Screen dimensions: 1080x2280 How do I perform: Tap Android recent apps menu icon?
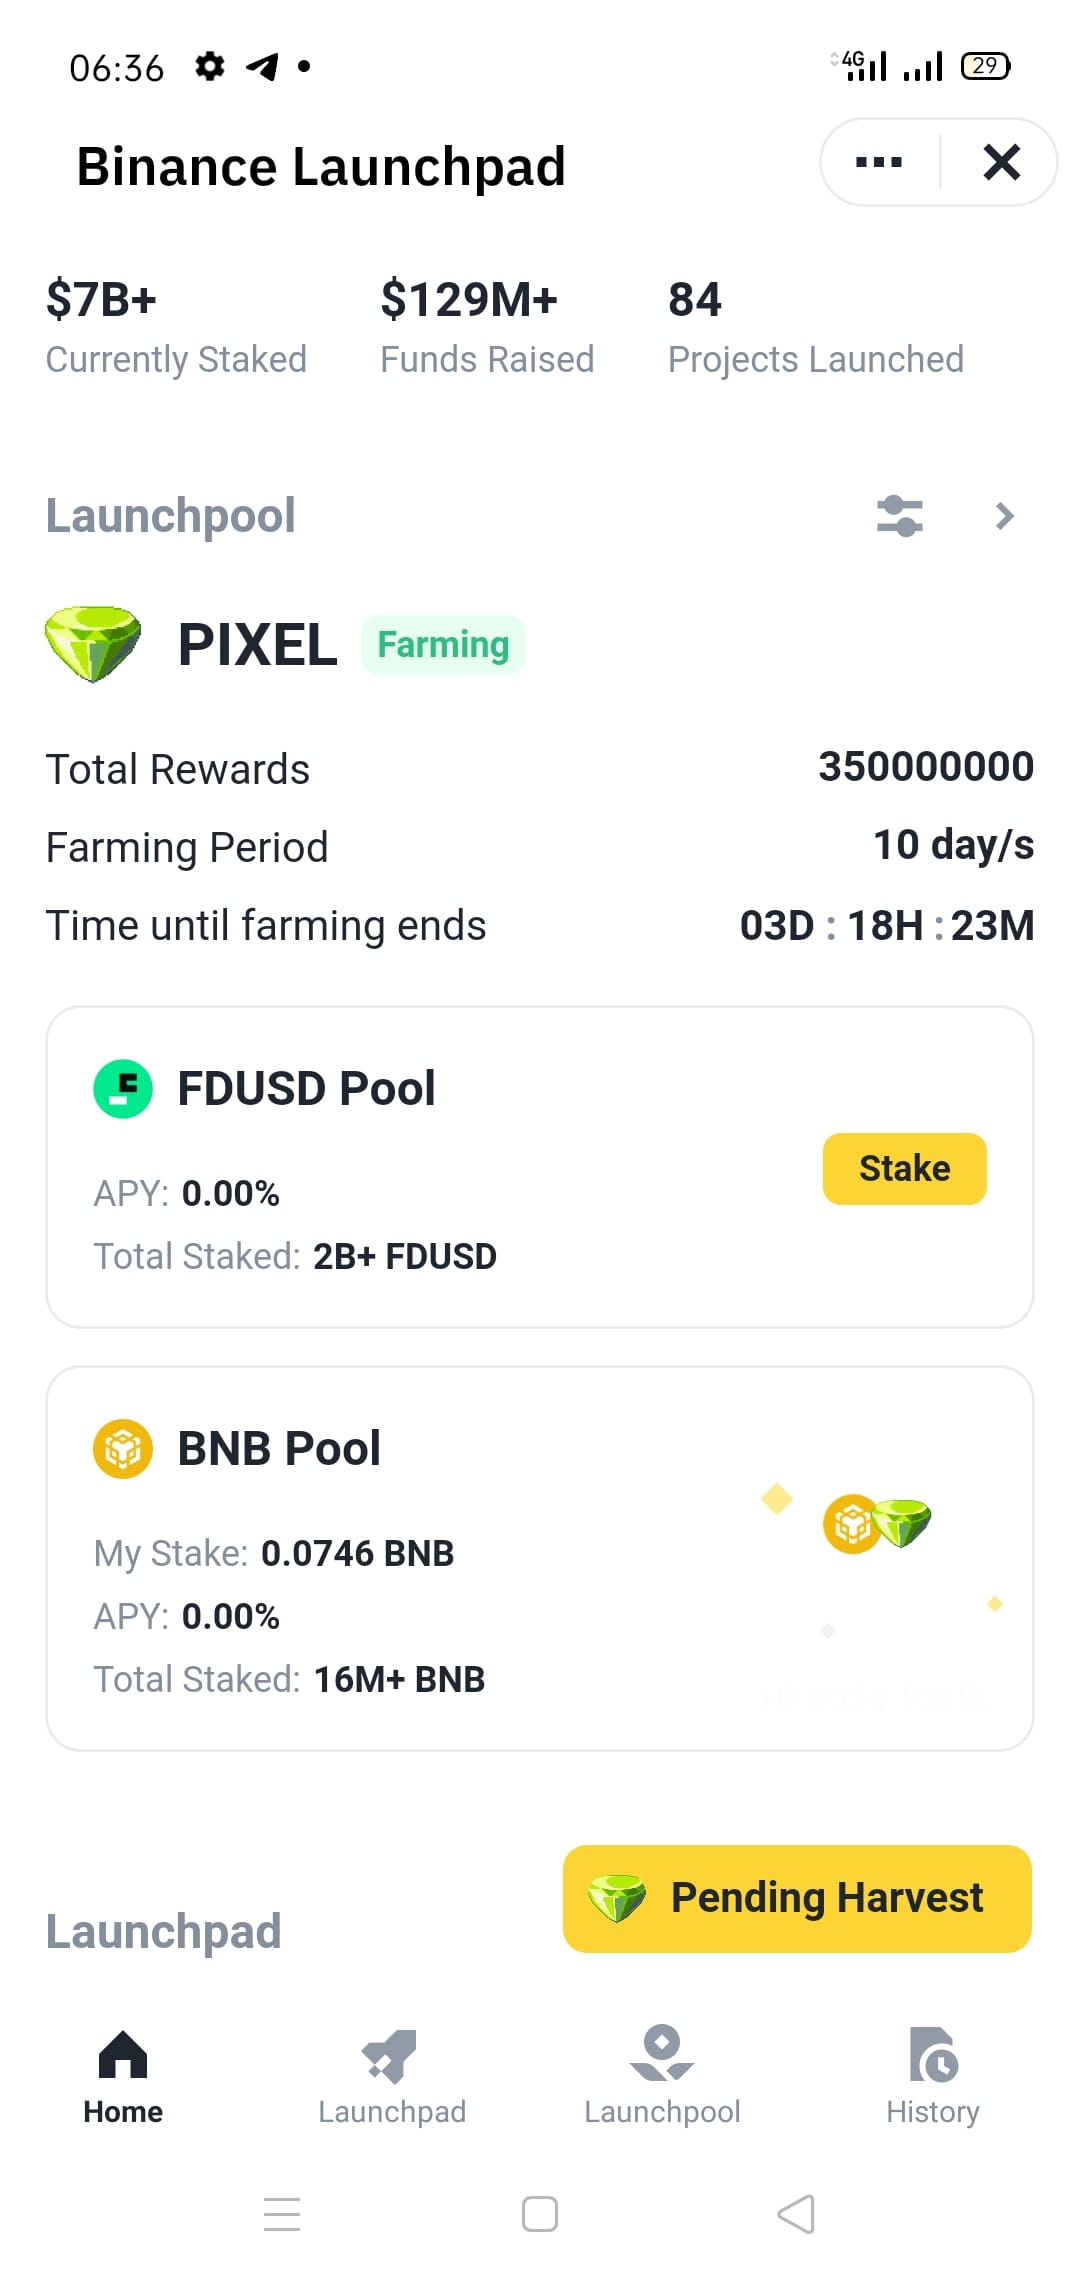point(282,2214)
